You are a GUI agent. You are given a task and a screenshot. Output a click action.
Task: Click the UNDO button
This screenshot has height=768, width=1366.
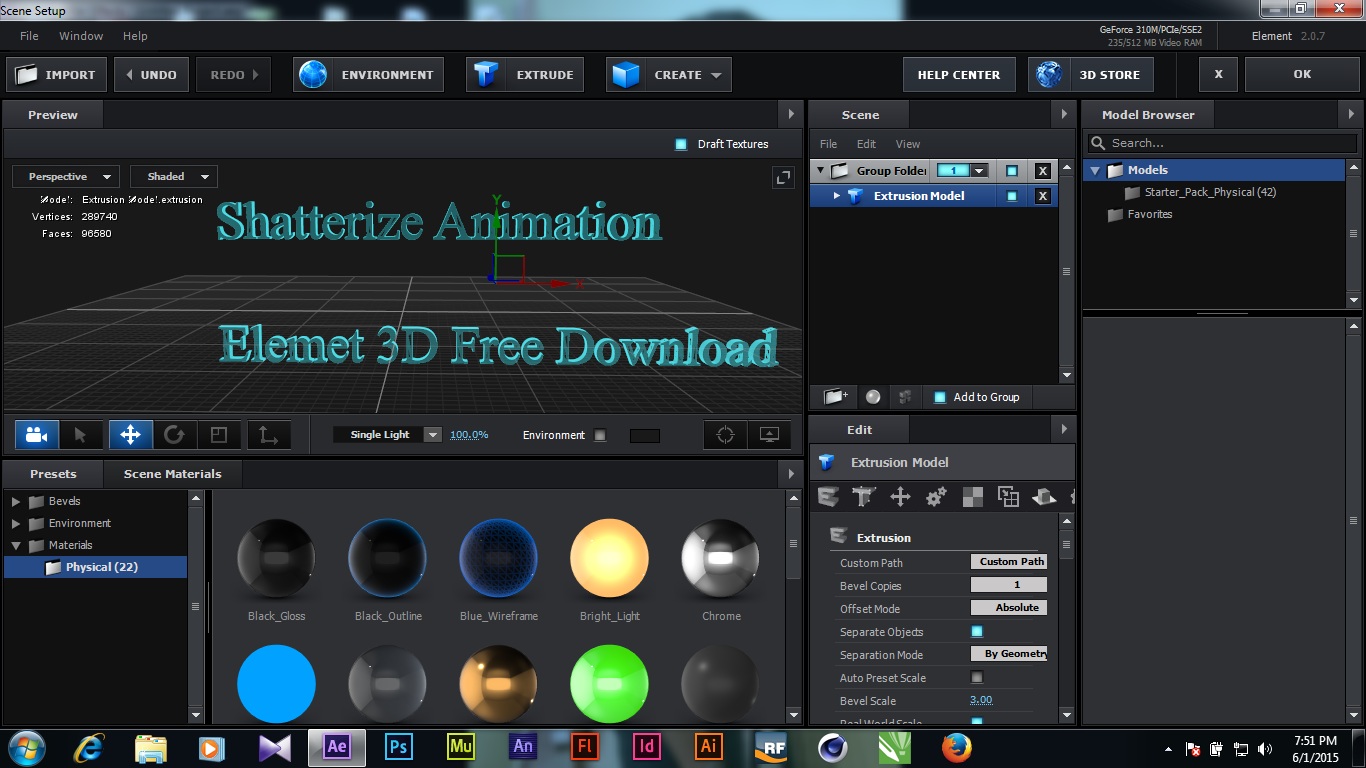point(152,75)
